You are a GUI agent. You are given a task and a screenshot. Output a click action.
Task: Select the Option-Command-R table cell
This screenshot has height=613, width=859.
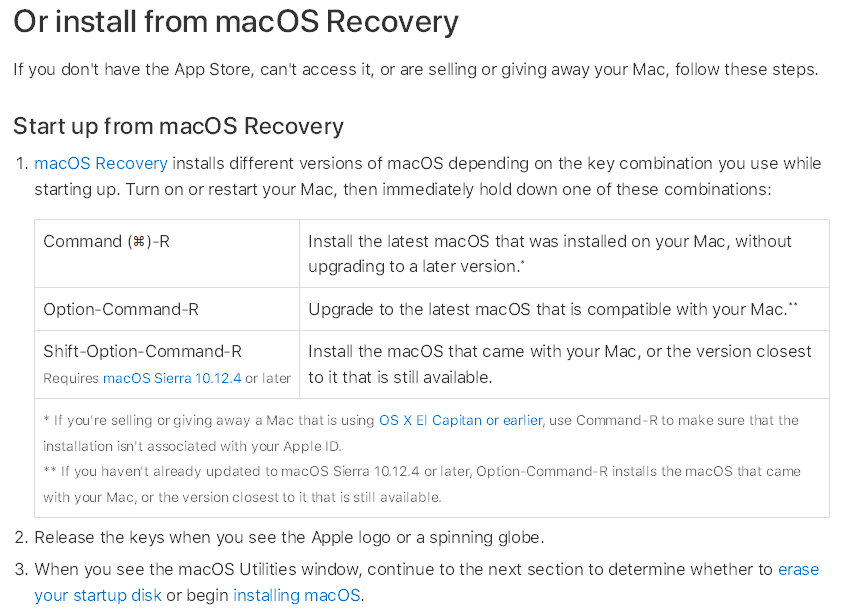tap(167, 309)
